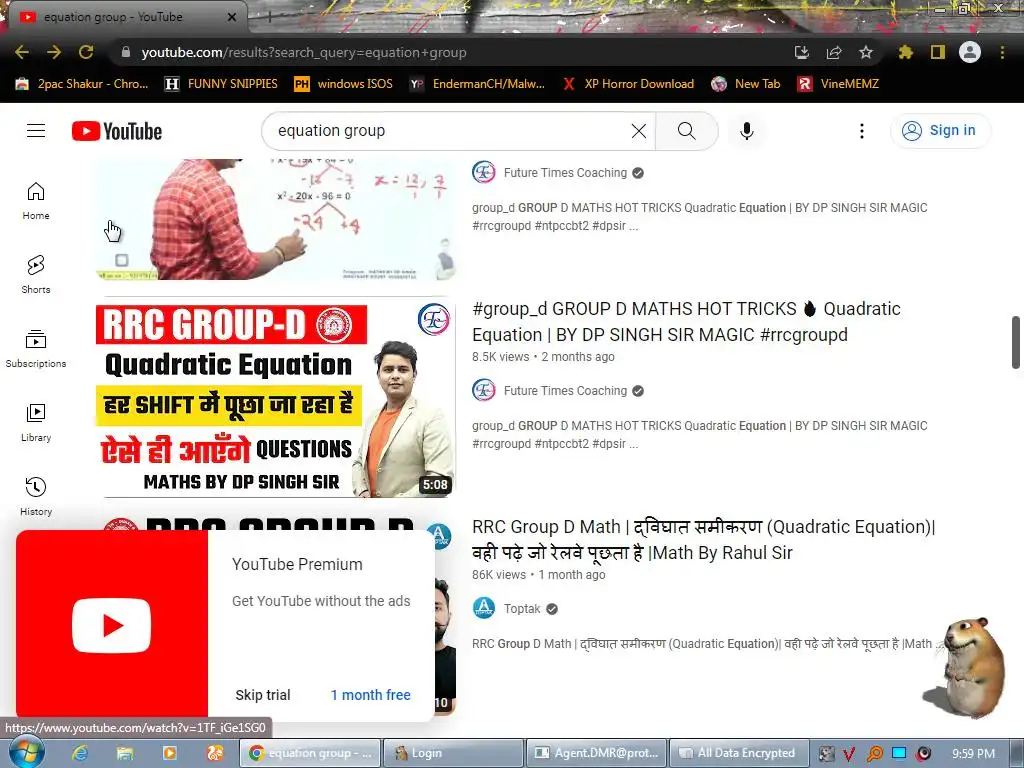Open Windows Media Player taskbar icon
This screenshot has height=768, width=1024.
170,753
